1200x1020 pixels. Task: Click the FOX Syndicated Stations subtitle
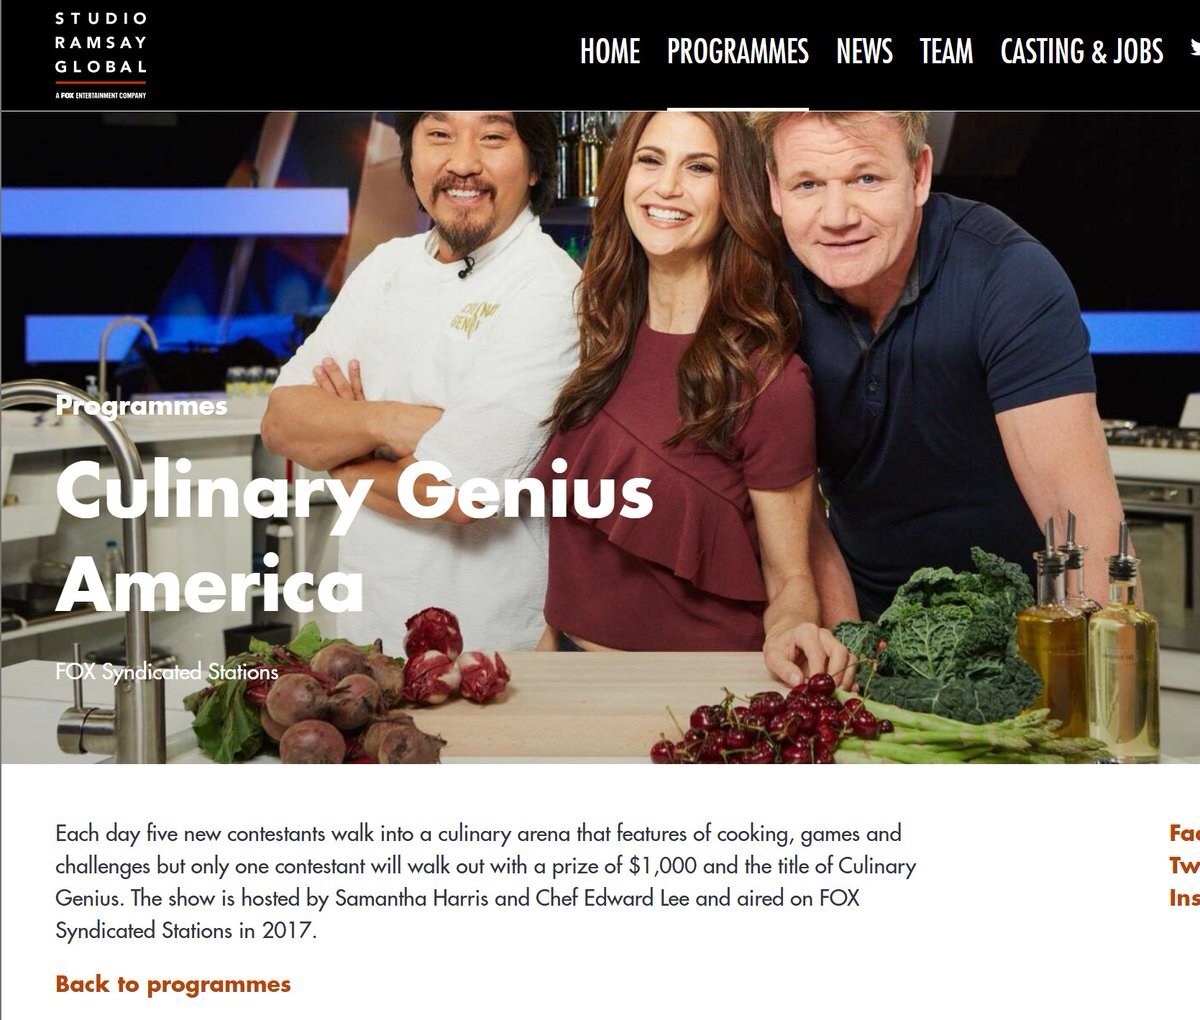[167, 672]
